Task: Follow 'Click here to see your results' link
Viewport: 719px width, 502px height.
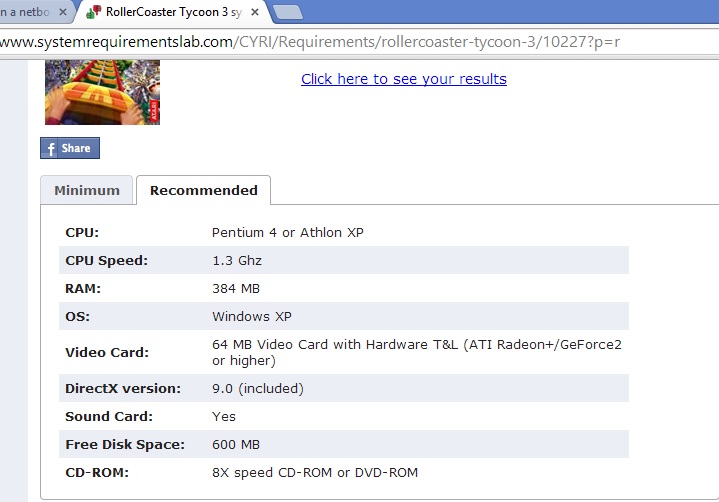Action: tap(404, 79)
